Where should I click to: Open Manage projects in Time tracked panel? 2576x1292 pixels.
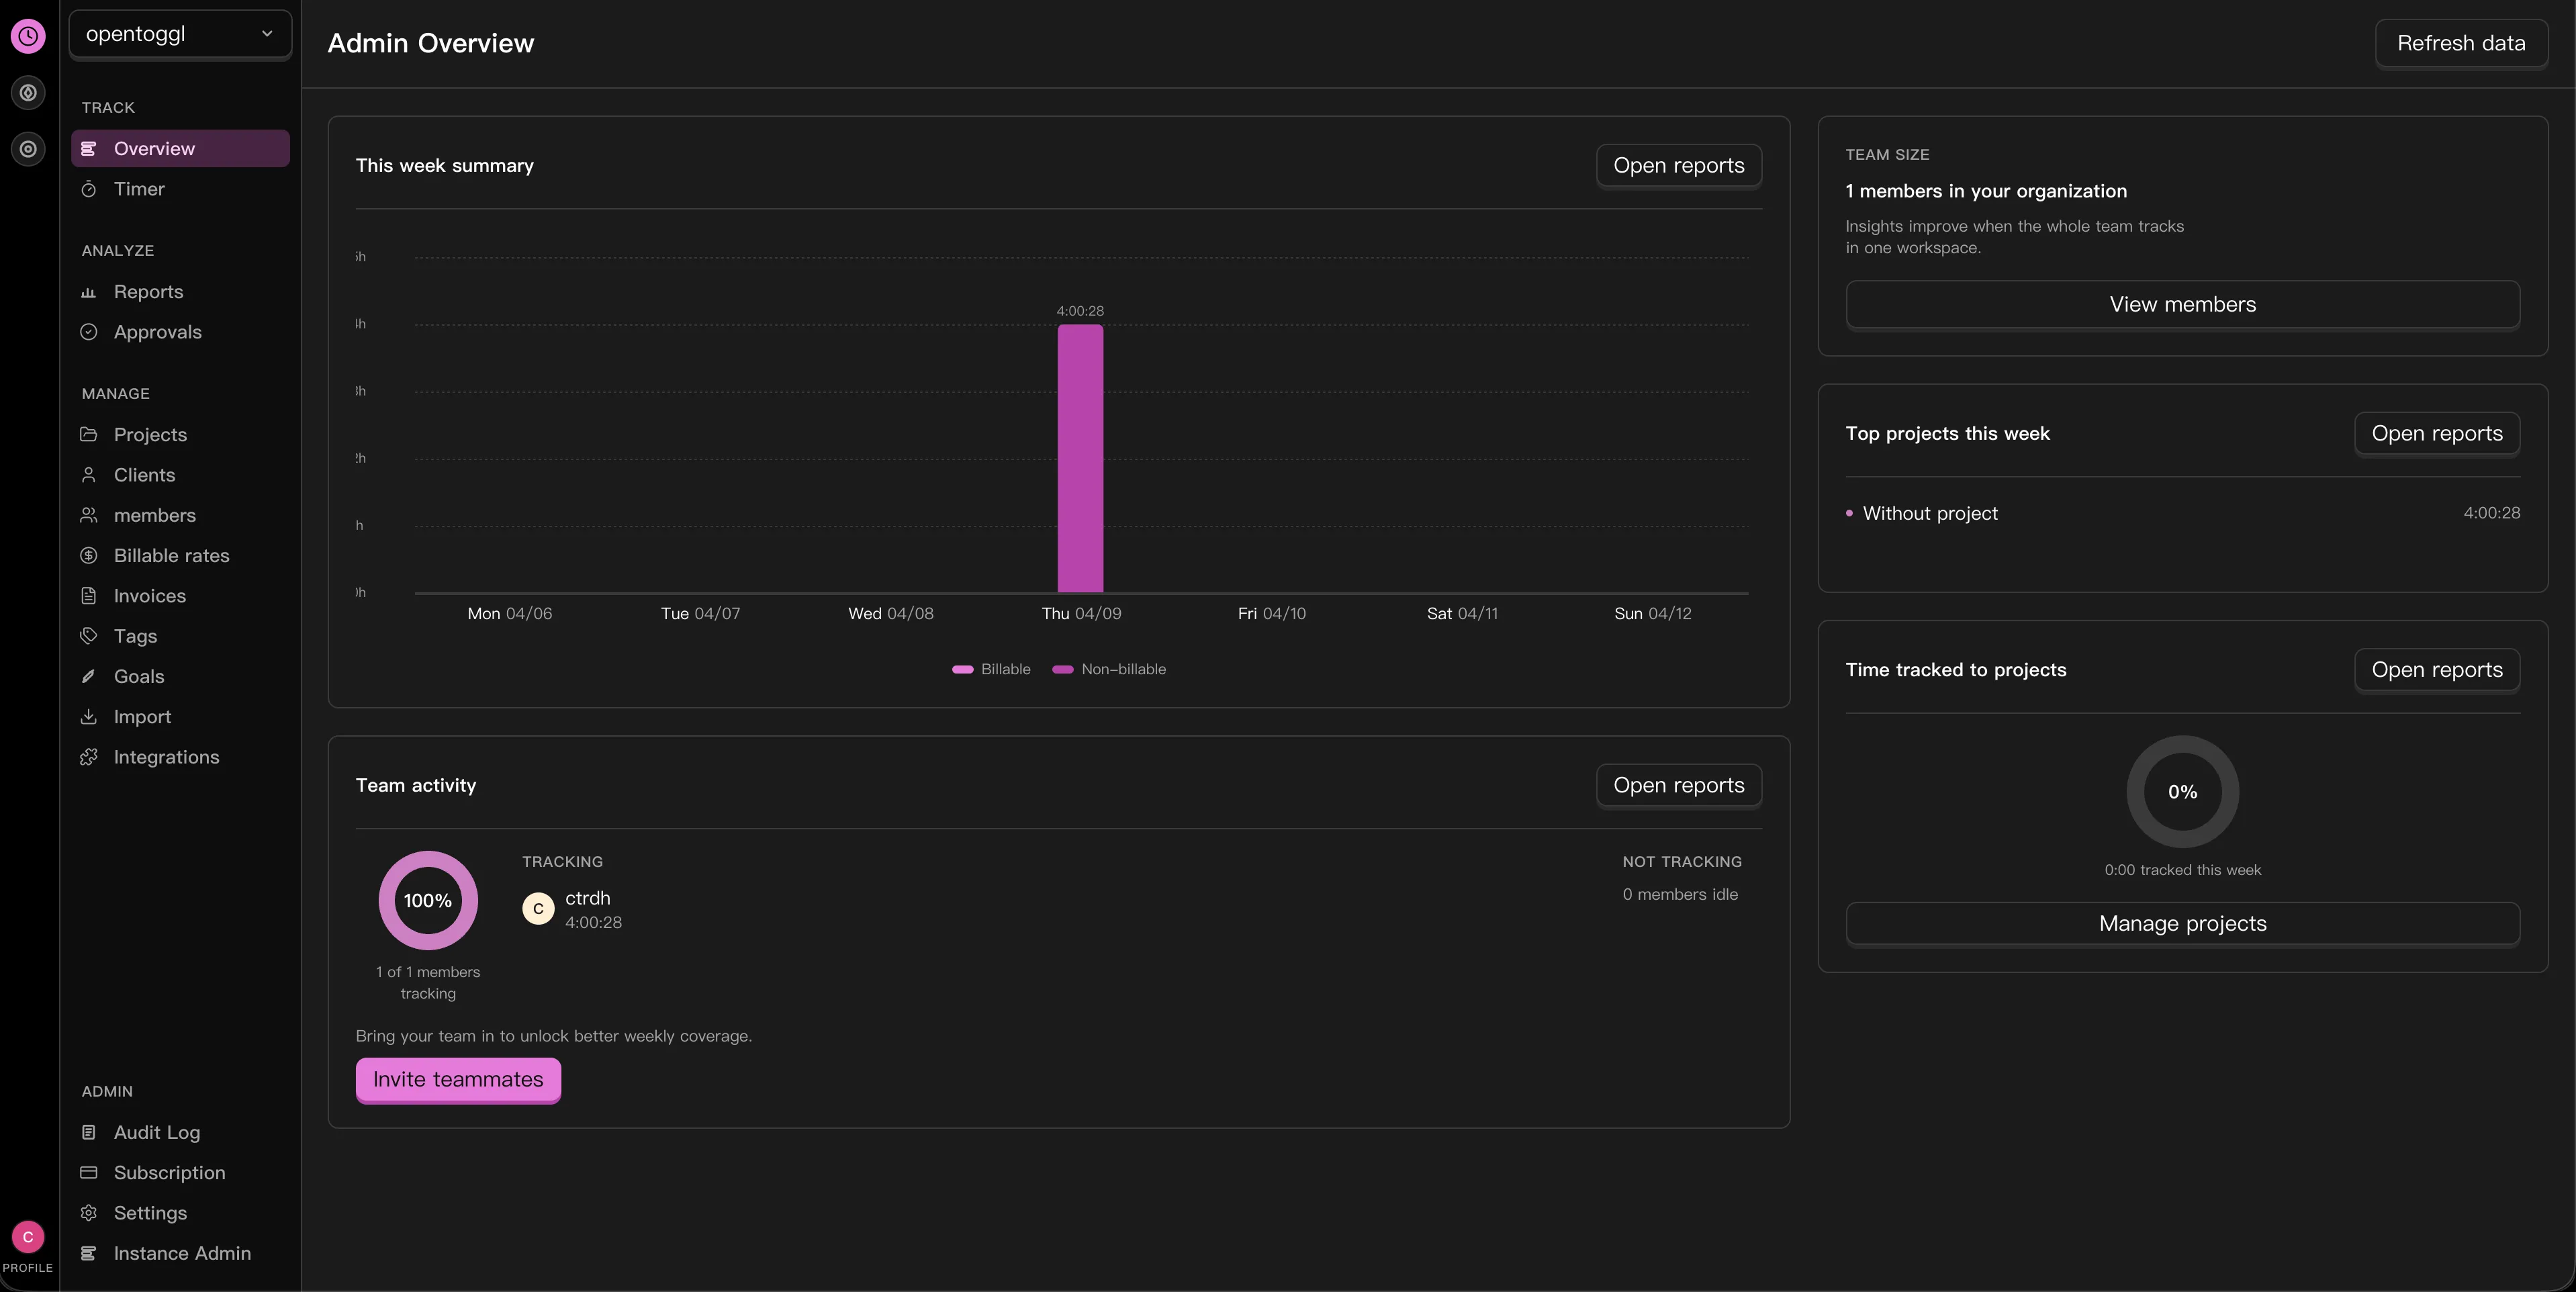click(x=2182, y=923)
